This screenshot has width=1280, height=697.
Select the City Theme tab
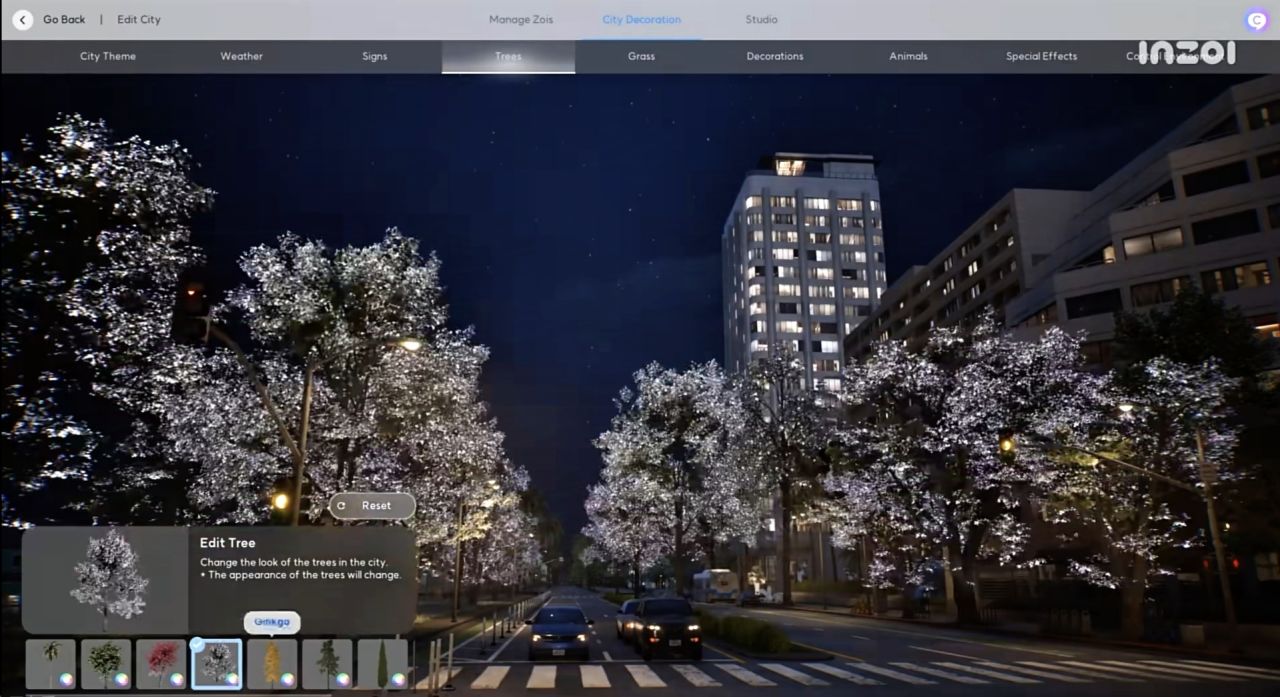tap(108, 56)
